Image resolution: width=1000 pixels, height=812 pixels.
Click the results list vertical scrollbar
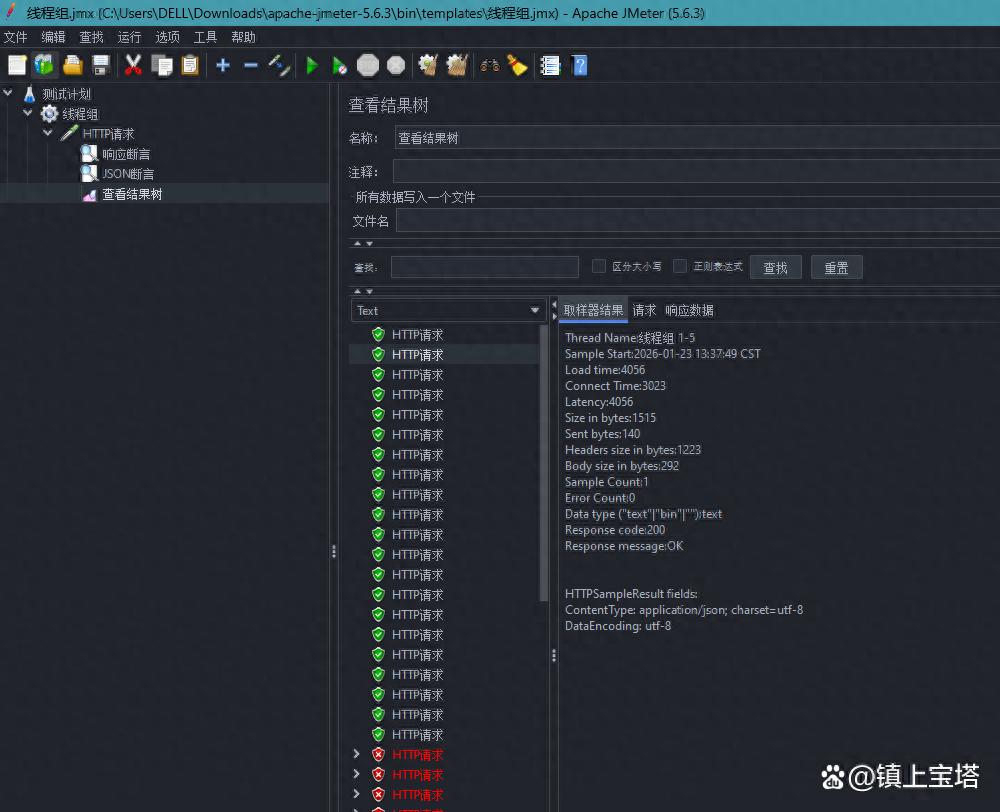pos(543,463)
